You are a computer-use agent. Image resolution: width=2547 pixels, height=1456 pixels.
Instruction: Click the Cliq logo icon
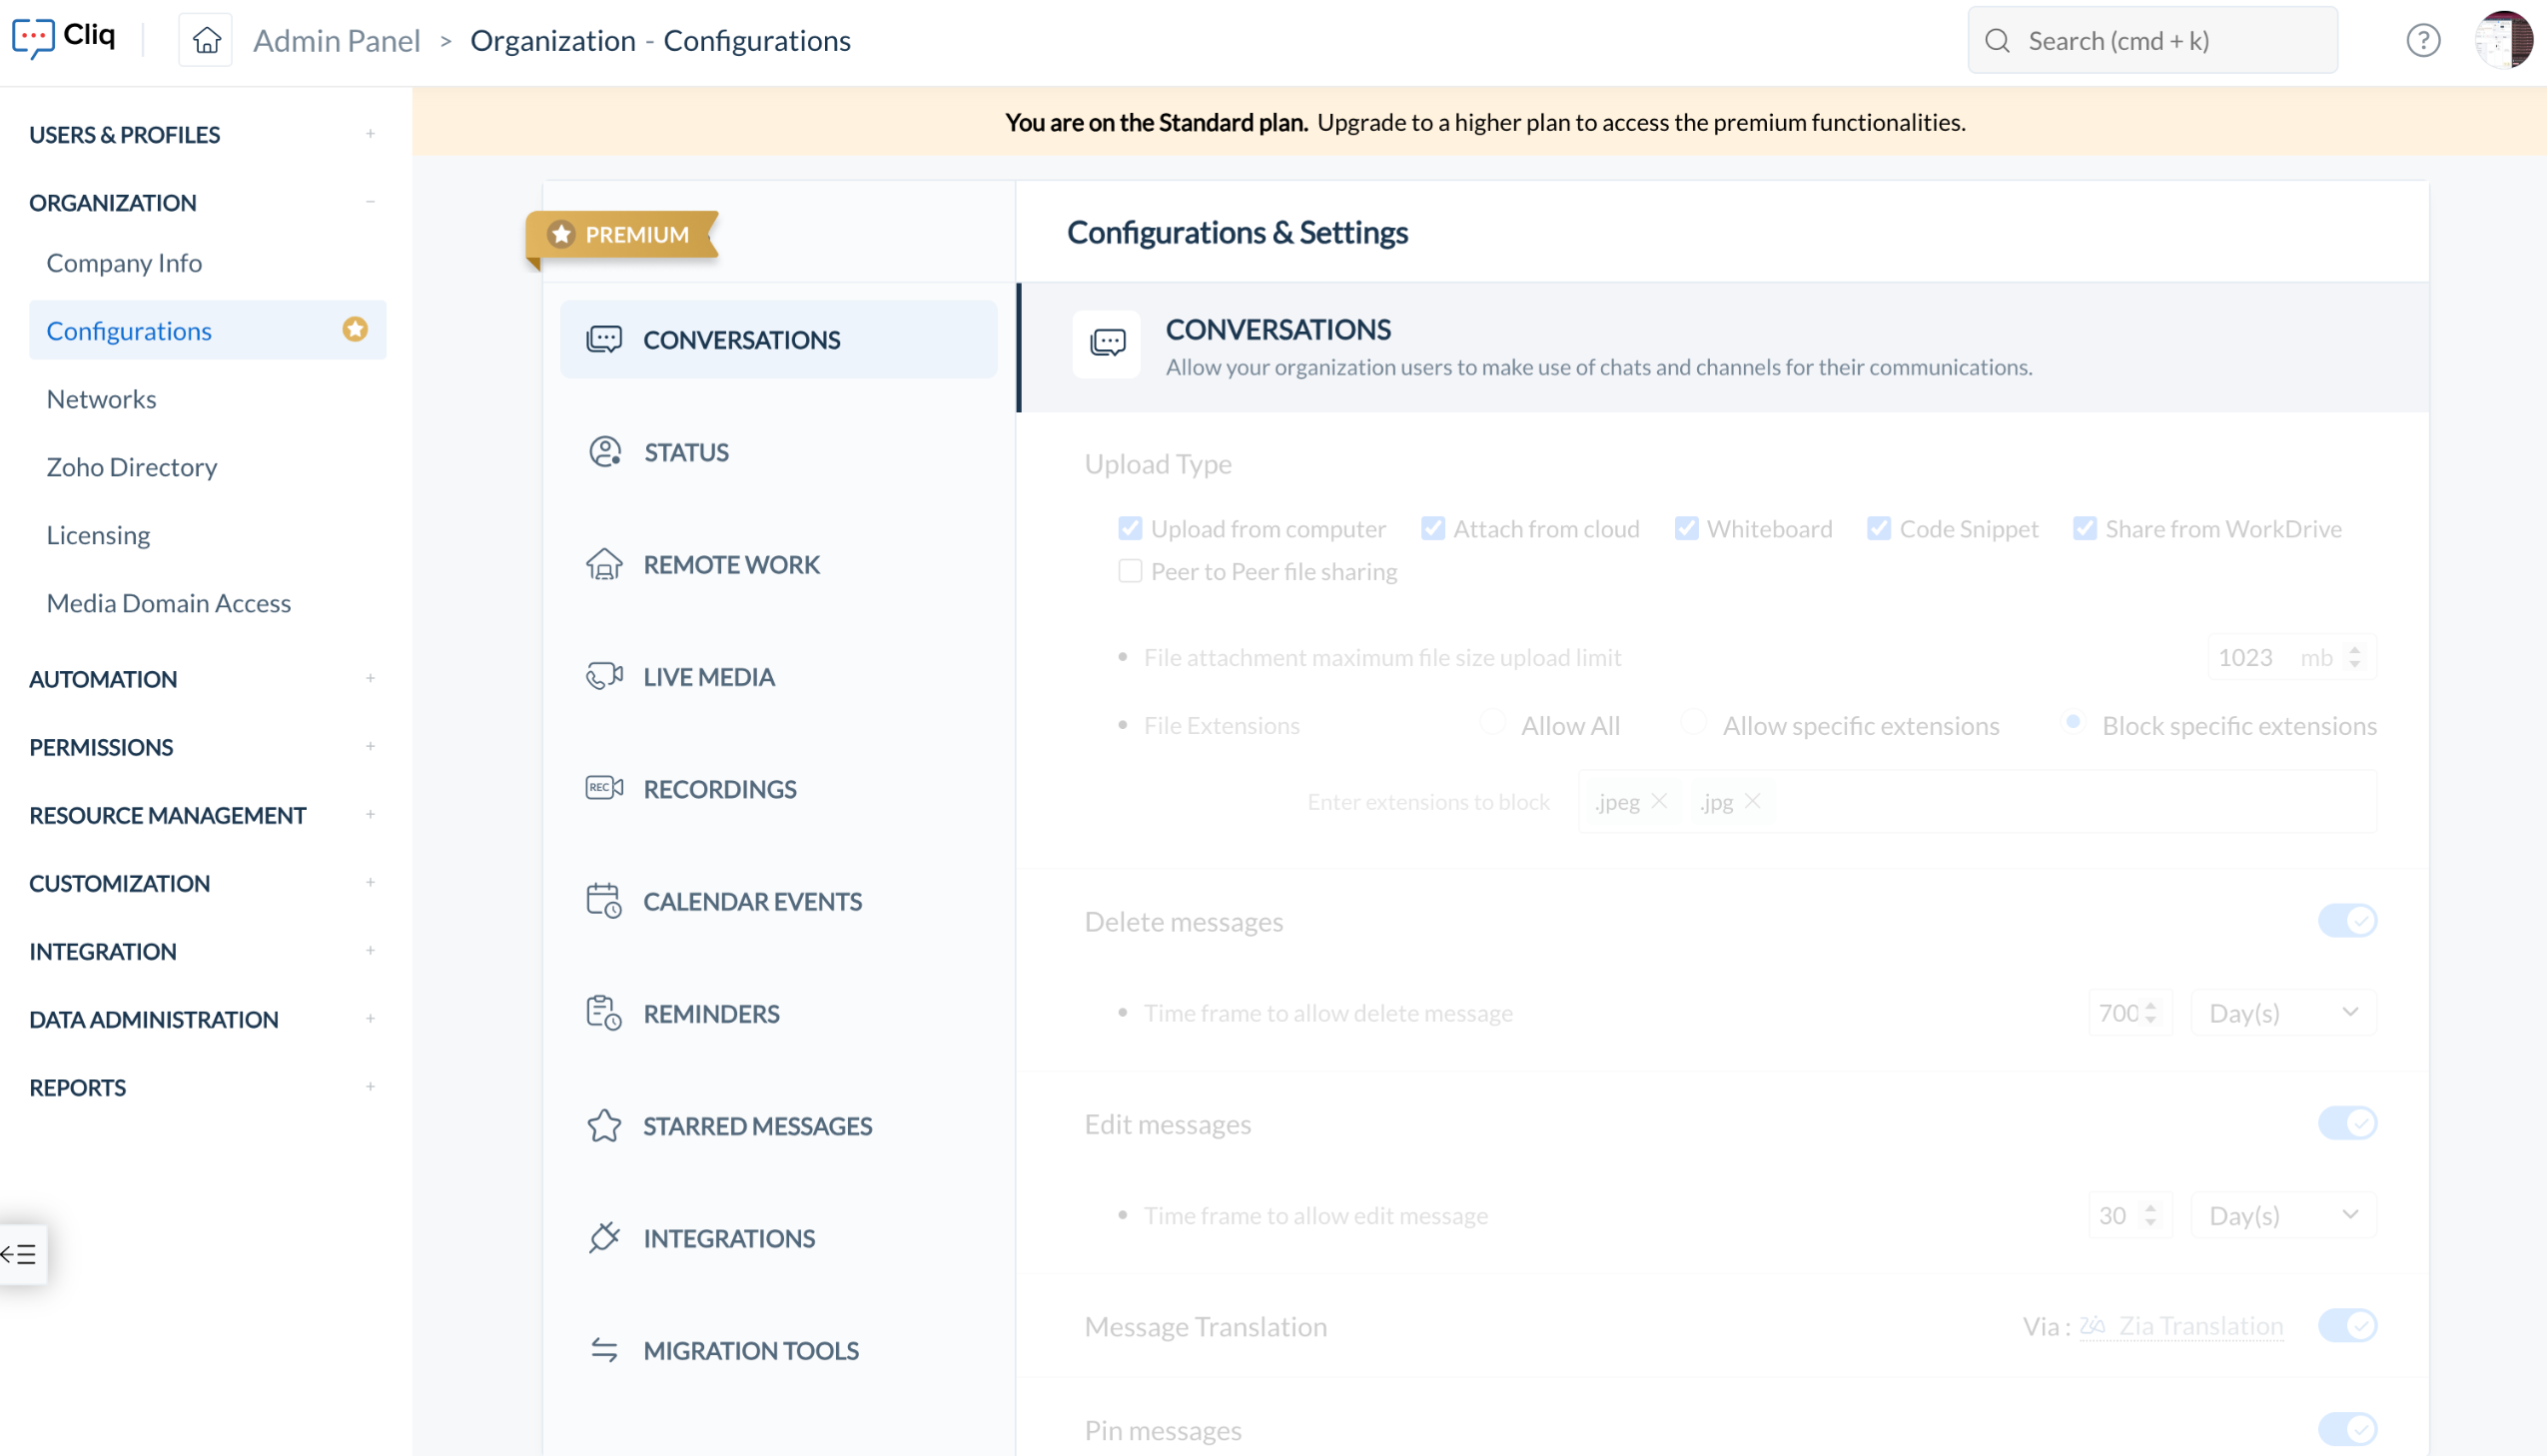[x=33, y=38]
